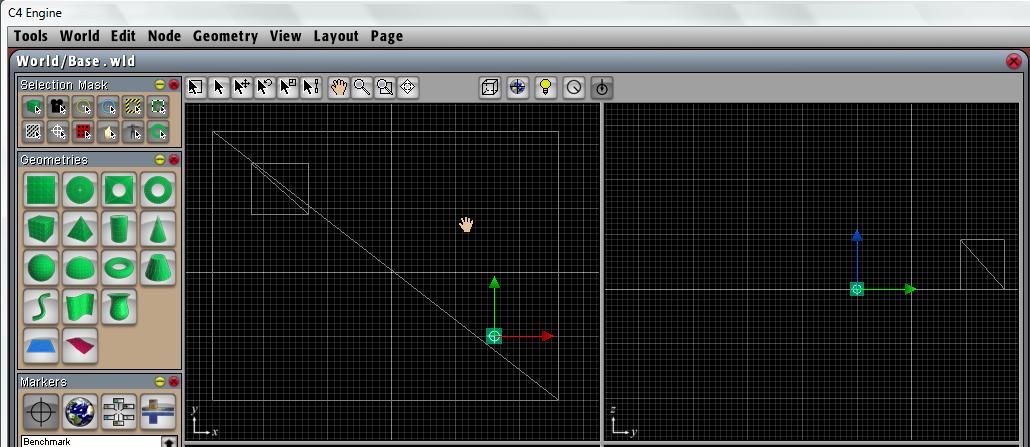Choose the sphere geometry icon
Screen dimensions: 1030x447
point(41,267)
